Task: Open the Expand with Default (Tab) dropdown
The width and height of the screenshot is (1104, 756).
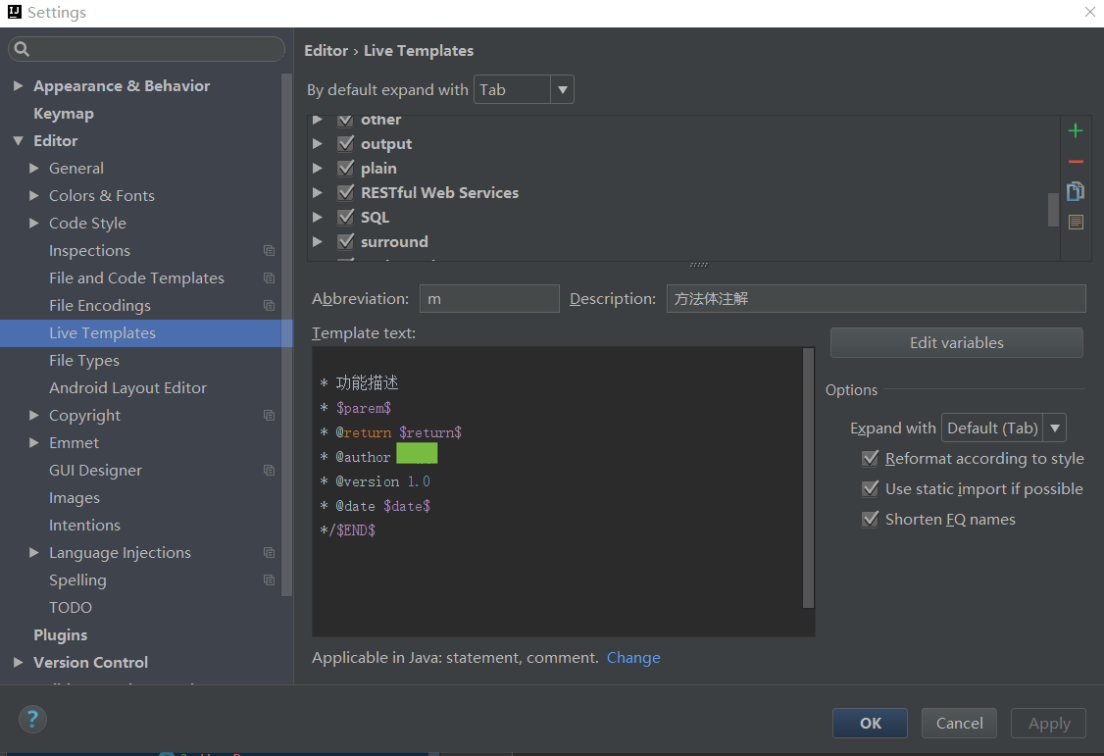Action: tap(1003, 428)
